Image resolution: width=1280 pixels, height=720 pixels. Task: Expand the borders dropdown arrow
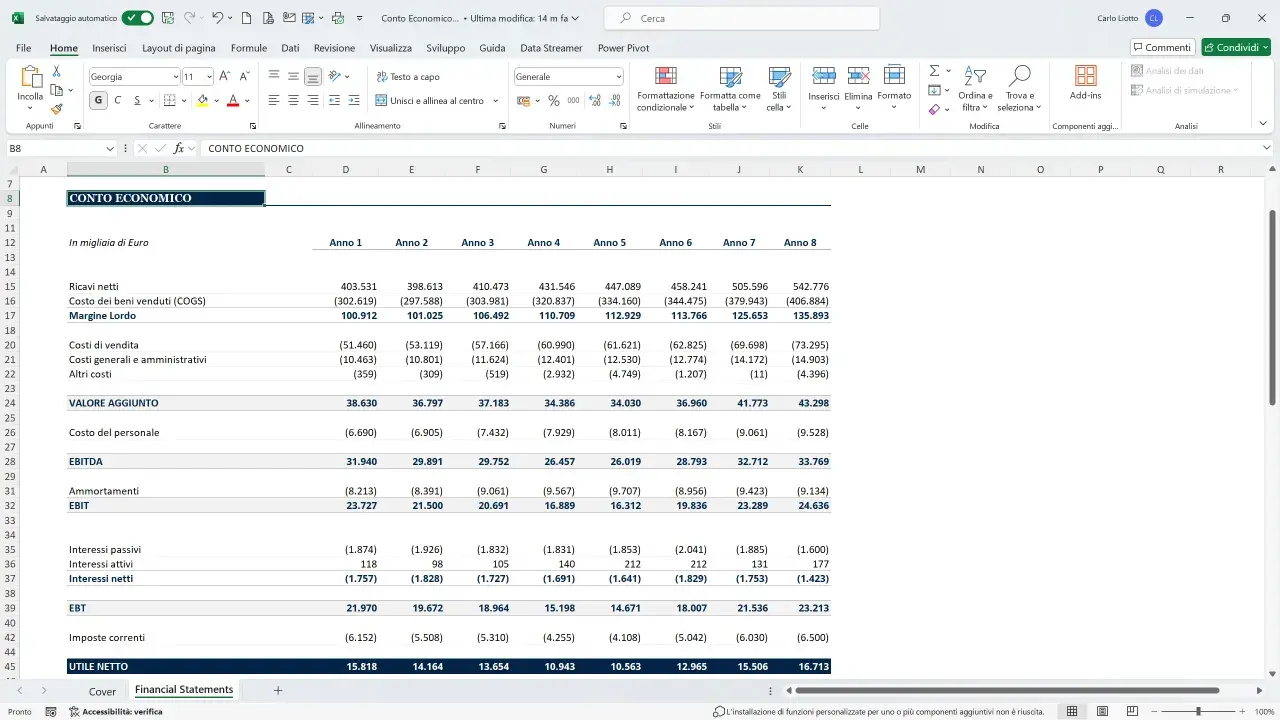[x=184, y=100]
